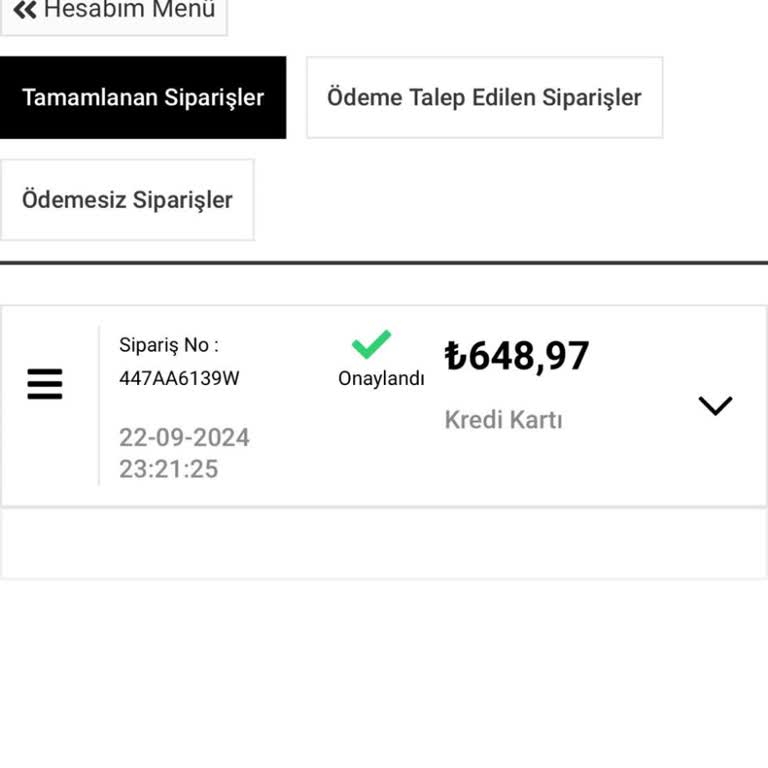This screenshot has width=768, height=768.
Task: Click the order time 23:21:25
Action: click(168, 469)
